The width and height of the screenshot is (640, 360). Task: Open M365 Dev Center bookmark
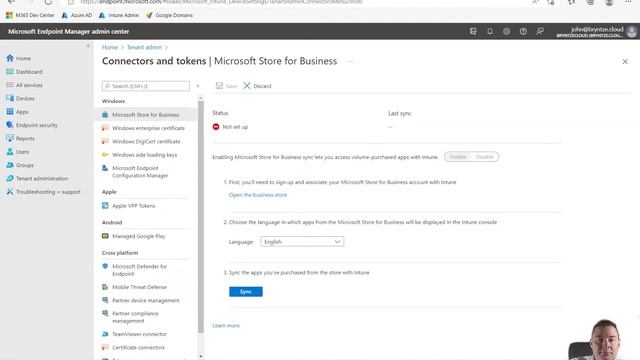click(30, 15)
